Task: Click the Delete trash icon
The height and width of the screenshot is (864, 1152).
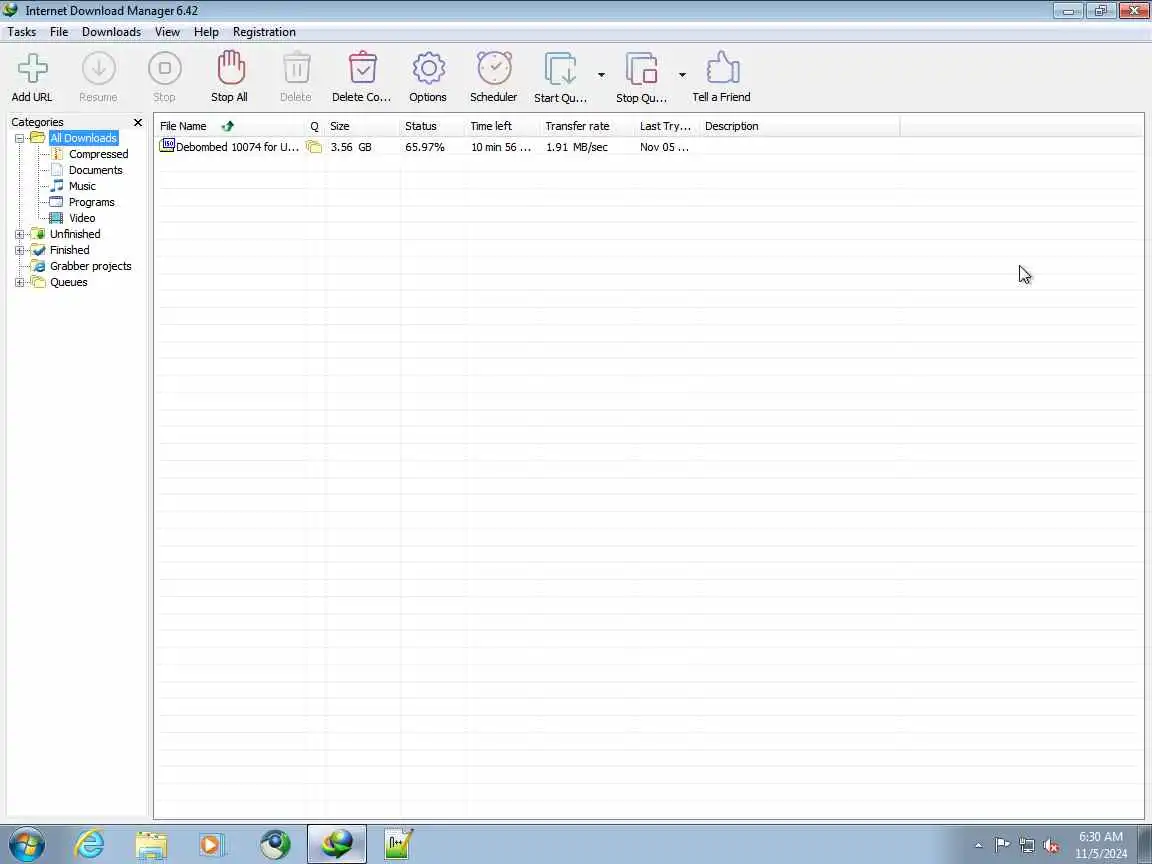Action: pos(296,68)
